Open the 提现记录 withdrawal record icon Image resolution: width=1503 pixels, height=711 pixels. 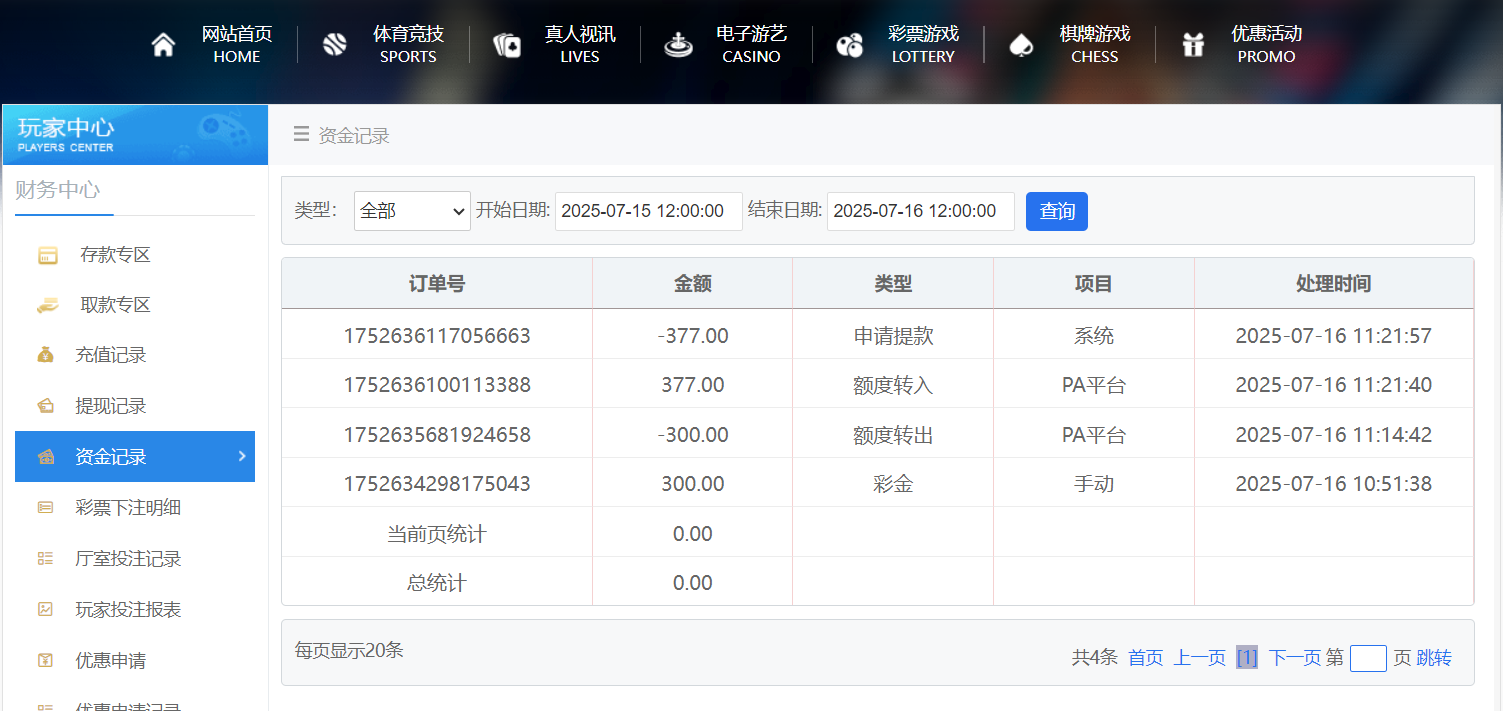click(45, 405)
